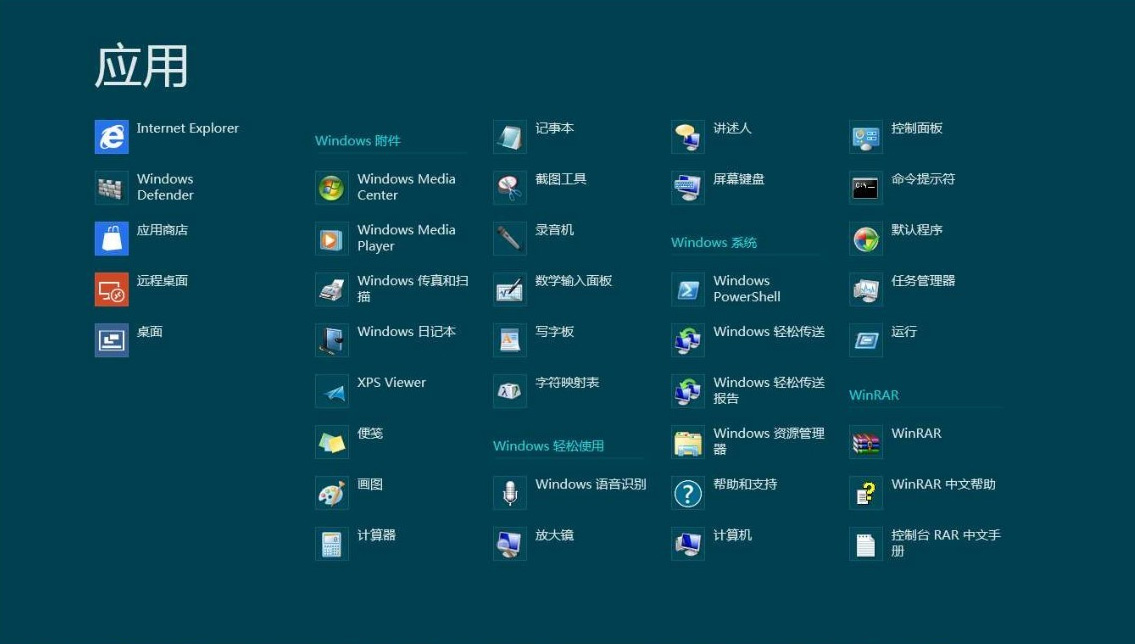Launch the WinRAR app with stacked-books icon

866,442
